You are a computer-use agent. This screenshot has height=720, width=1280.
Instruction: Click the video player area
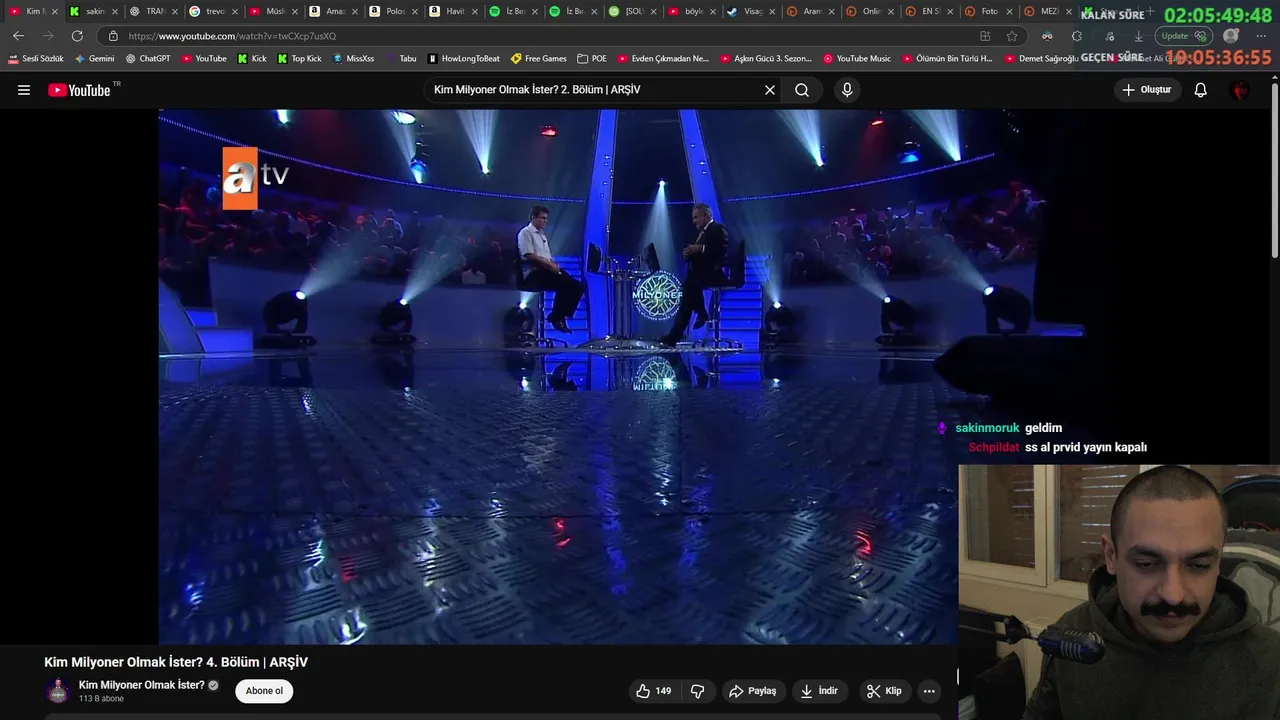coord(558,377)
